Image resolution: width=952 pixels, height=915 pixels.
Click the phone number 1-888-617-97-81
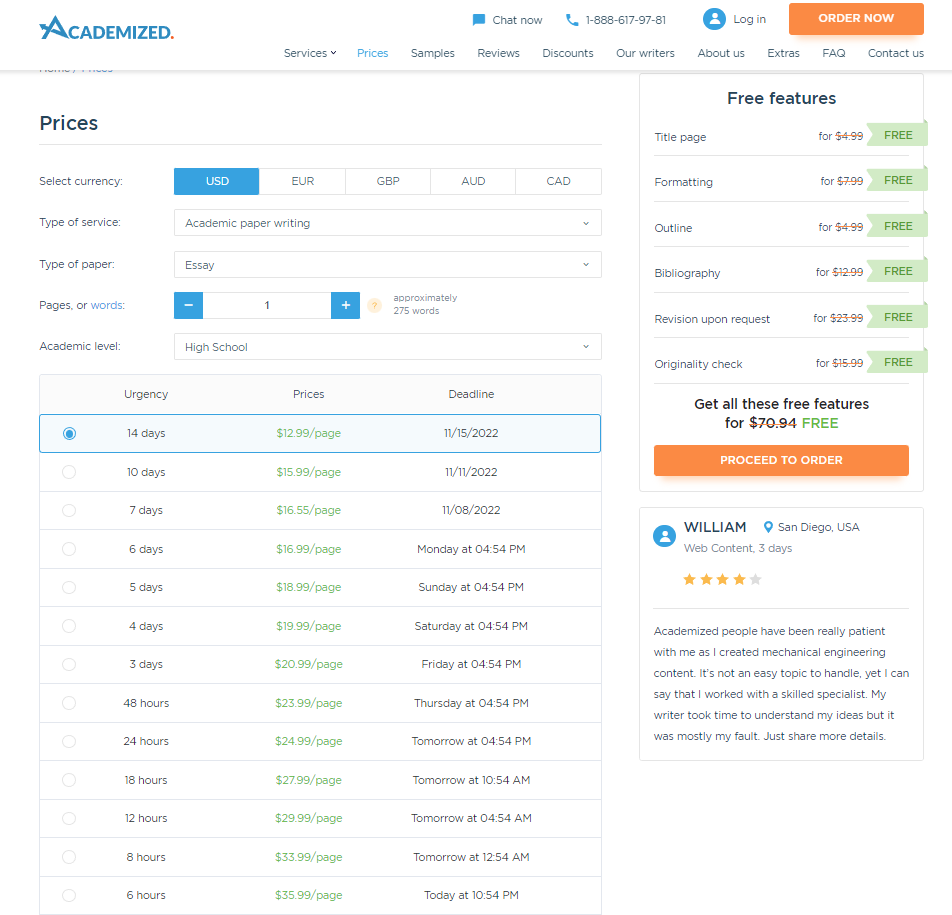click(x=625, y=20)
